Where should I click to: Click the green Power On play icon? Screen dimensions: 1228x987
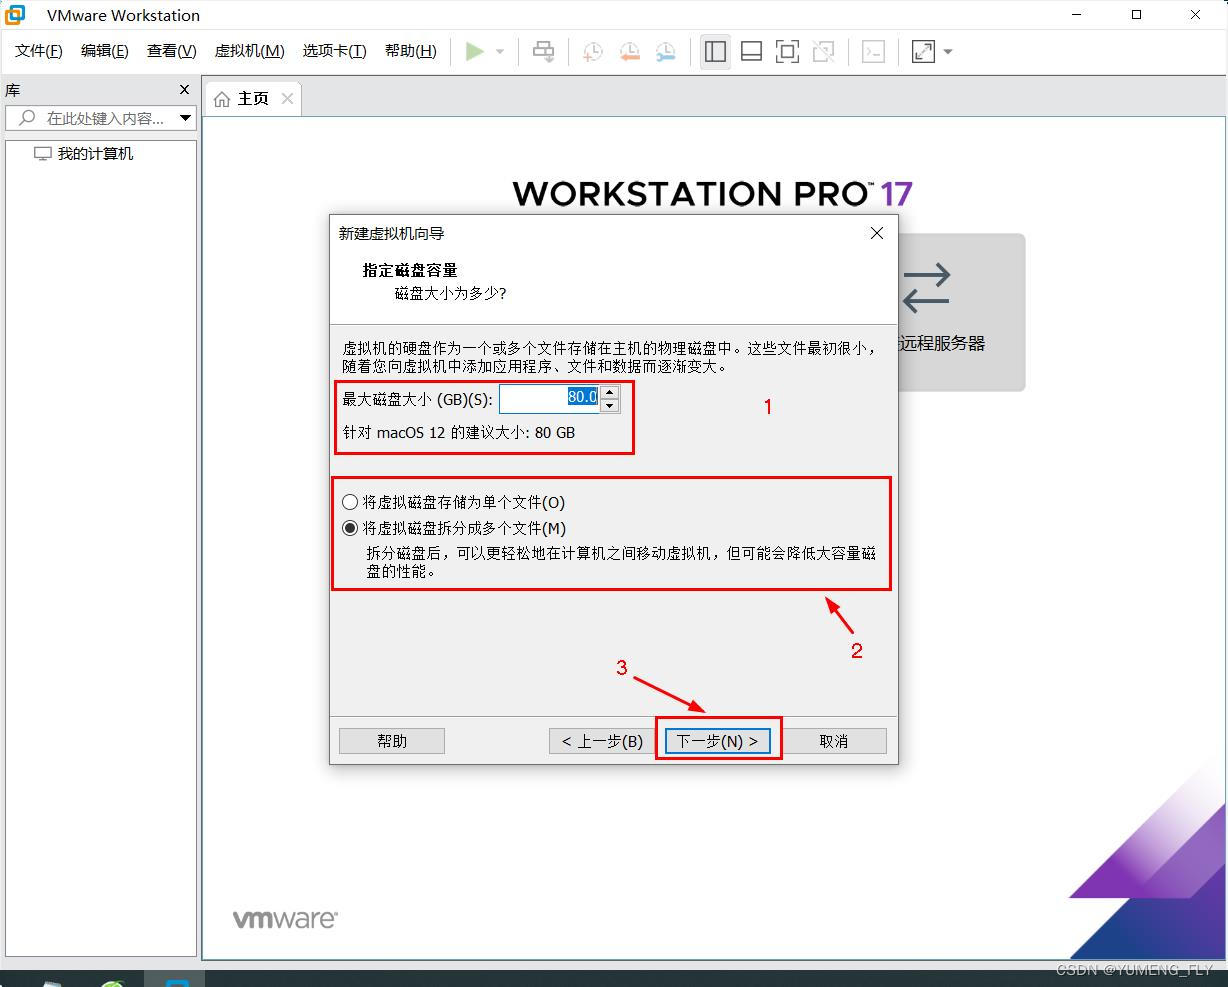(x=475, y=51)
